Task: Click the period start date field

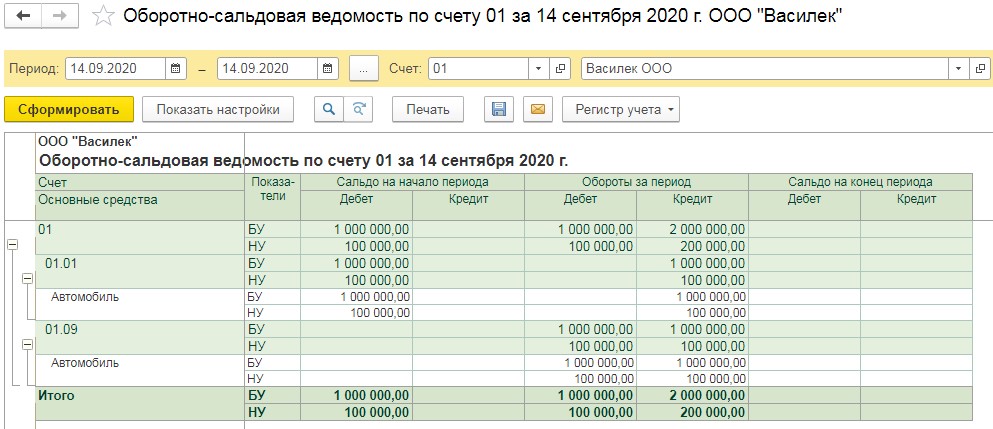Action: 115,68
